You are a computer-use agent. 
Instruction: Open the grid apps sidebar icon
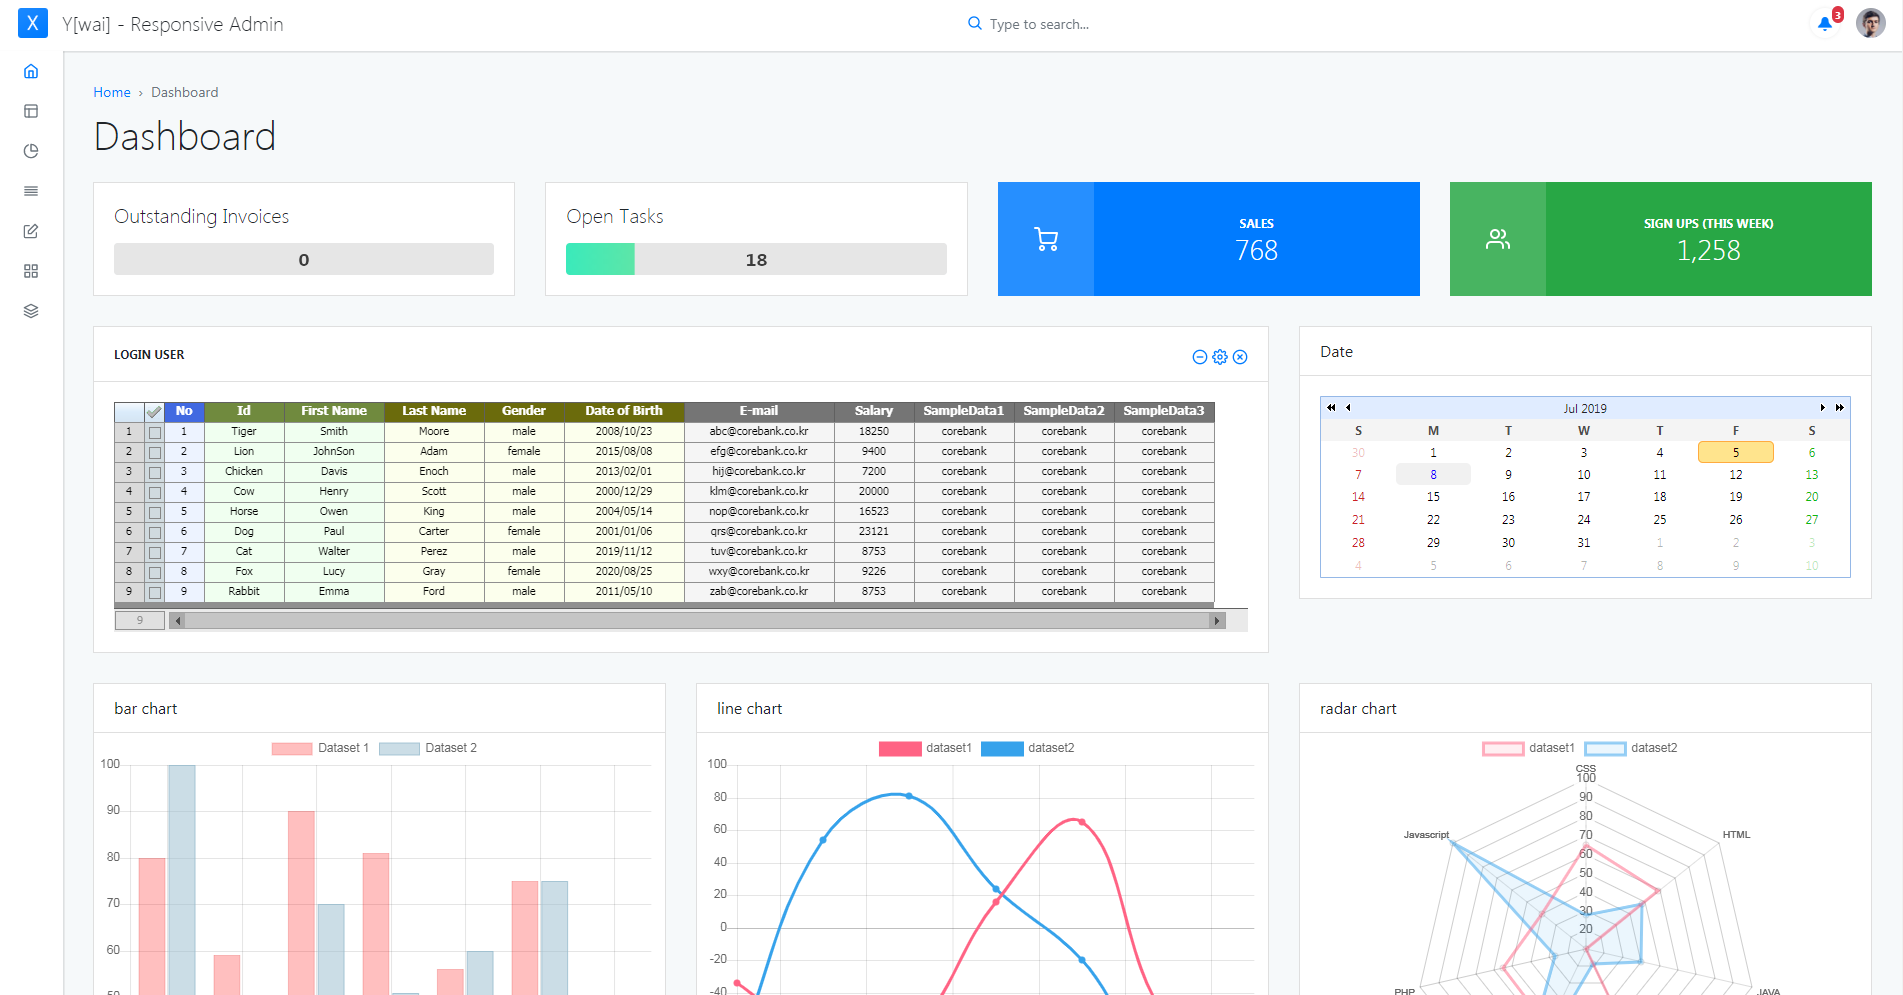(31, 271)
